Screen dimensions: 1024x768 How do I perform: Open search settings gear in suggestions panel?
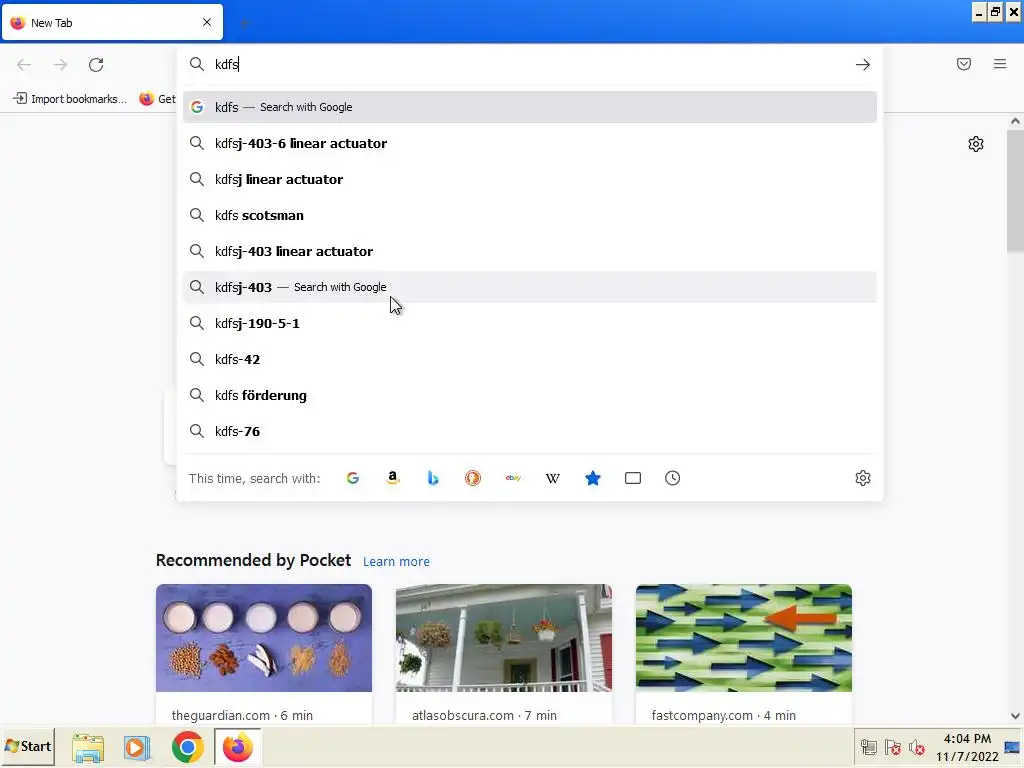(863, 478)
